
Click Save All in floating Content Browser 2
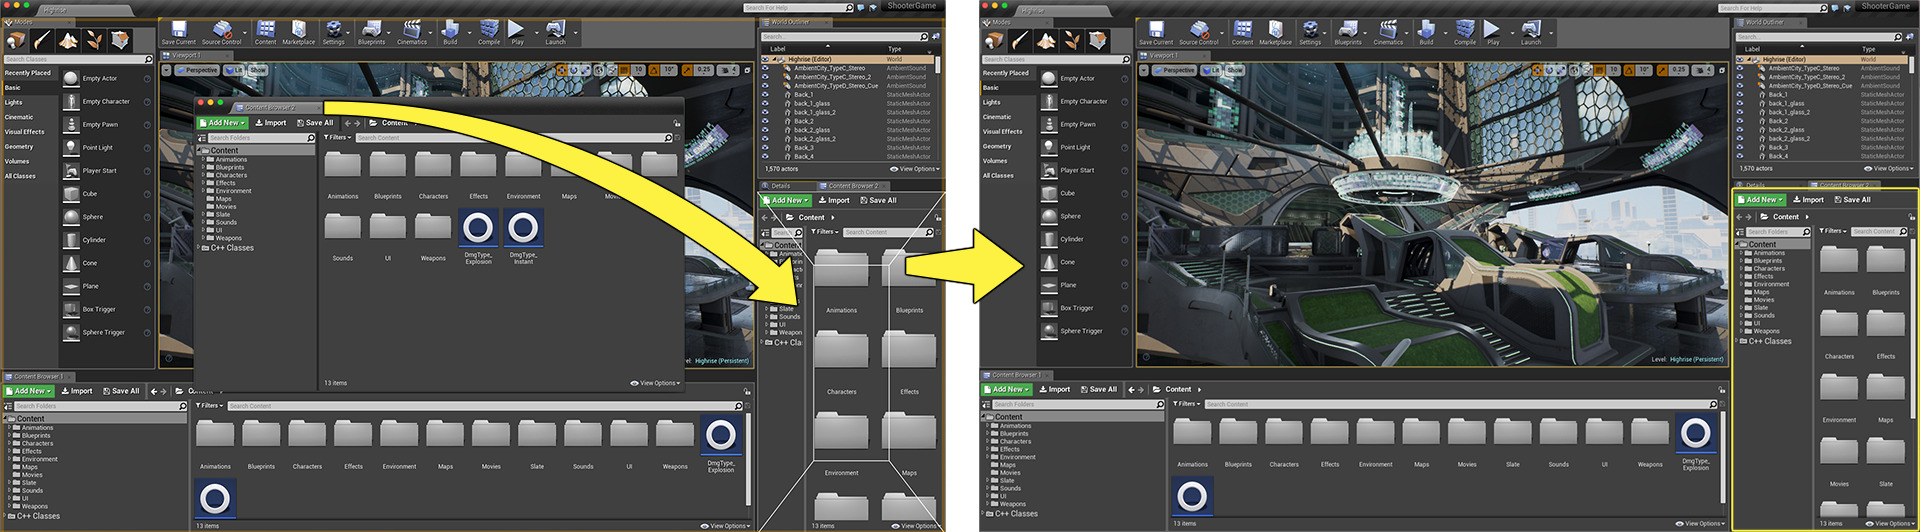[314, 123]
